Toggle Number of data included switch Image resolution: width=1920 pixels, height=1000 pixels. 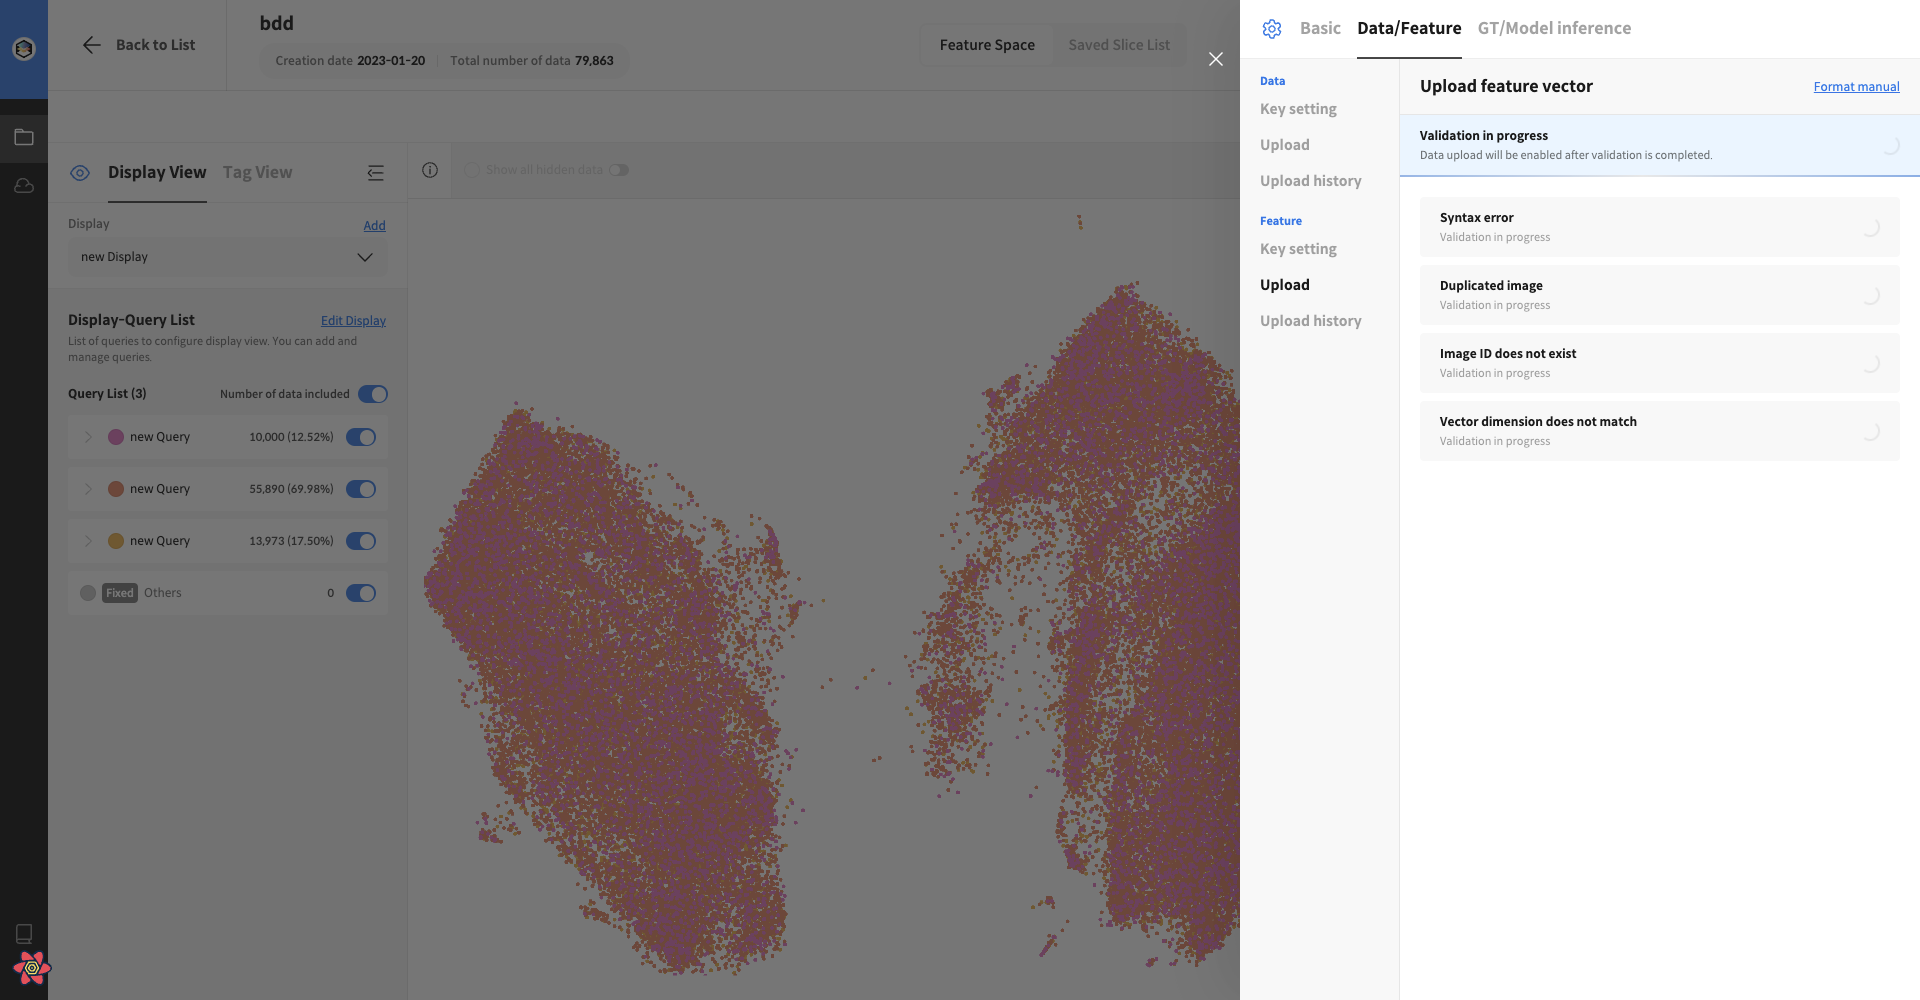point(373,394)
